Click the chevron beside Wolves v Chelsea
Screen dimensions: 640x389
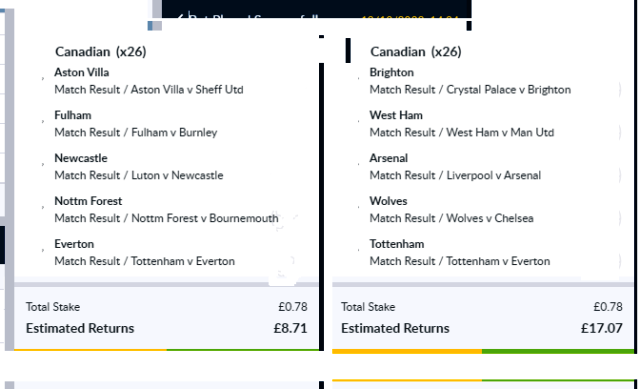[x=620, y=218]
